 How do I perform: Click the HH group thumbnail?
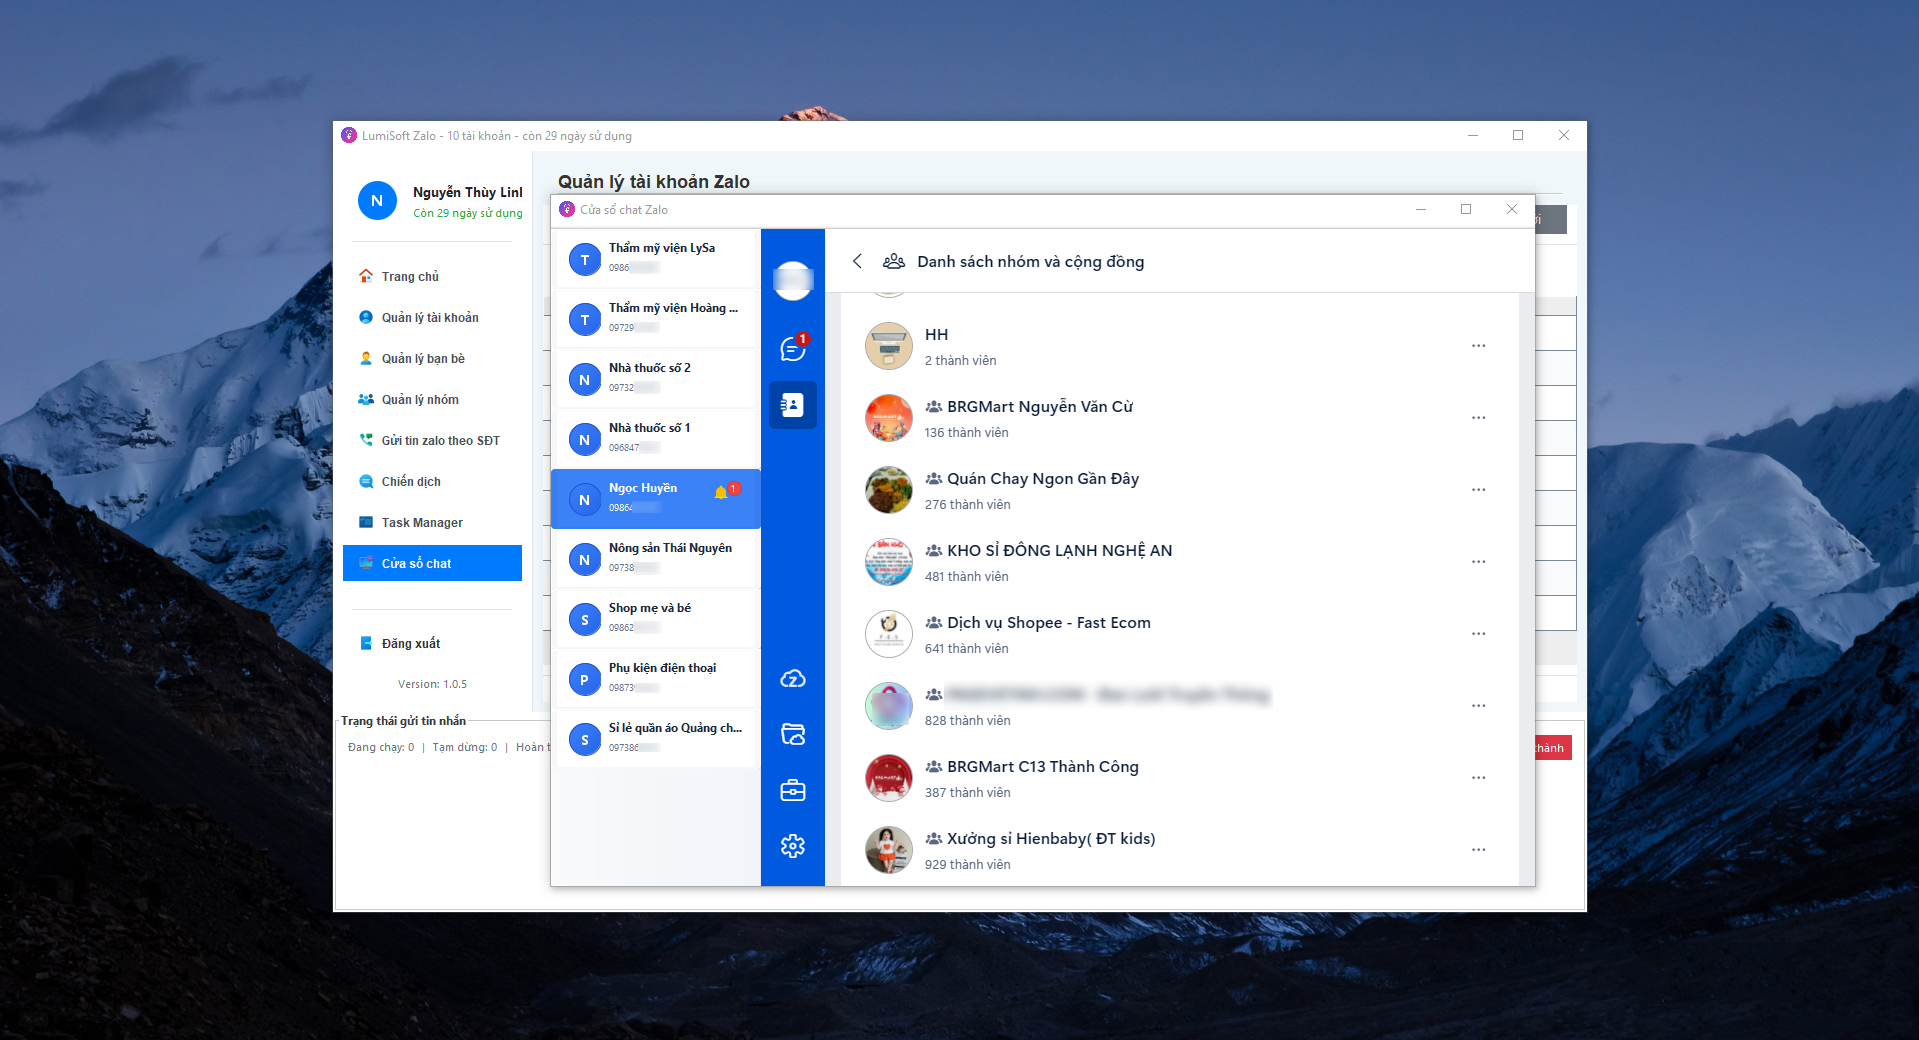[x=888, y=346]
